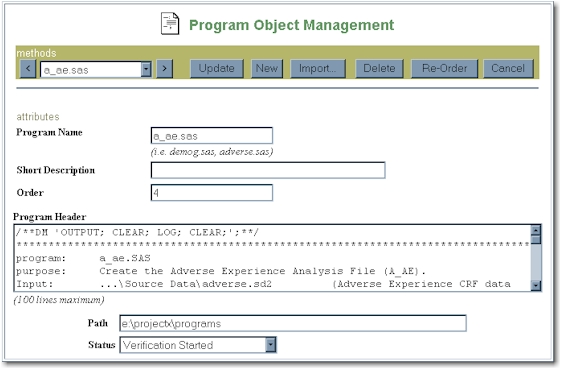Image resolution: width=562 pixels, height=370 pixels.
Task: Click the Program Object Management document icon
Action: click(170, 24)
